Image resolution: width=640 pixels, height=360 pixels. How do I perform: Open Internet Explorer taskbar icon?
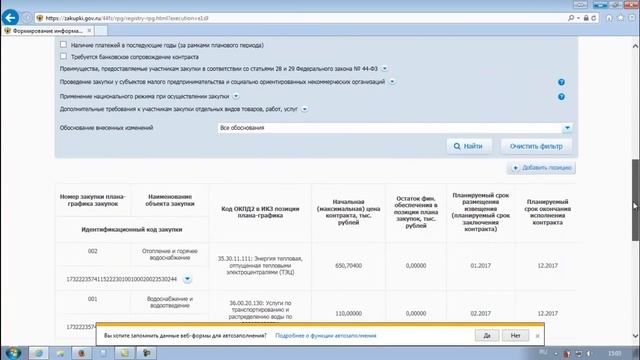(x=38, y=353)
